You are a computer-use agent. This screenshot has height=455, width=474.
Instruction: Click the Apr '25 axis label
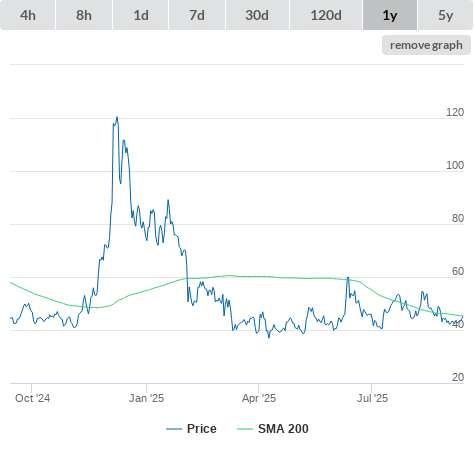[259, 398]
